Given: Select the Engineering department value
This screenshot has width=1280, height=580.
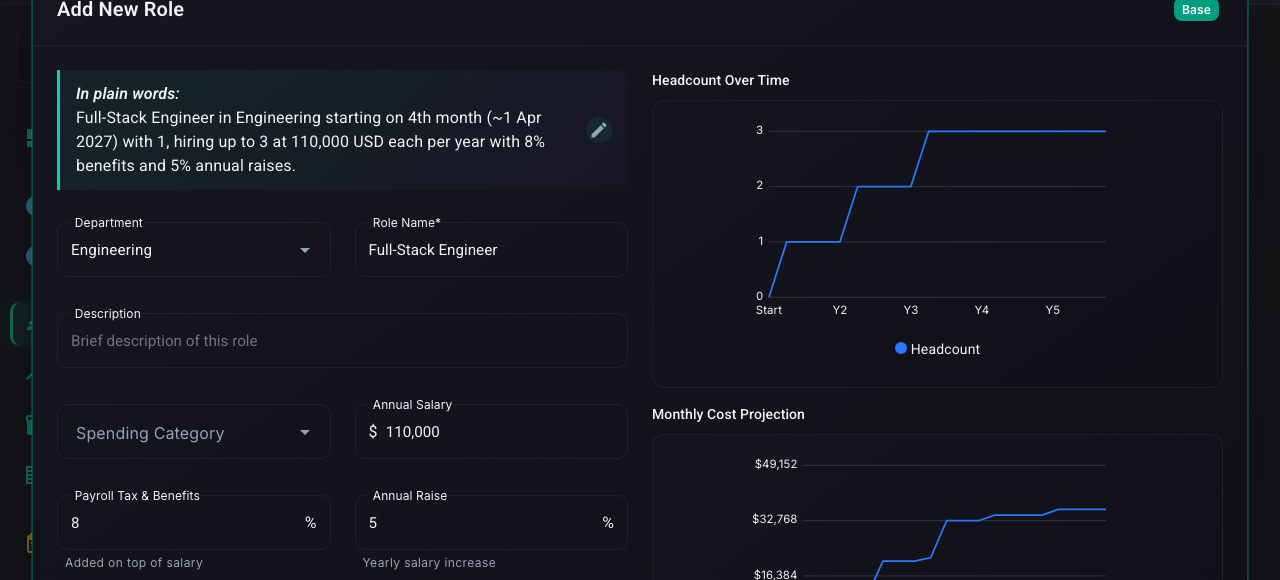Looking at the screenshot, I should click(111, 250).
